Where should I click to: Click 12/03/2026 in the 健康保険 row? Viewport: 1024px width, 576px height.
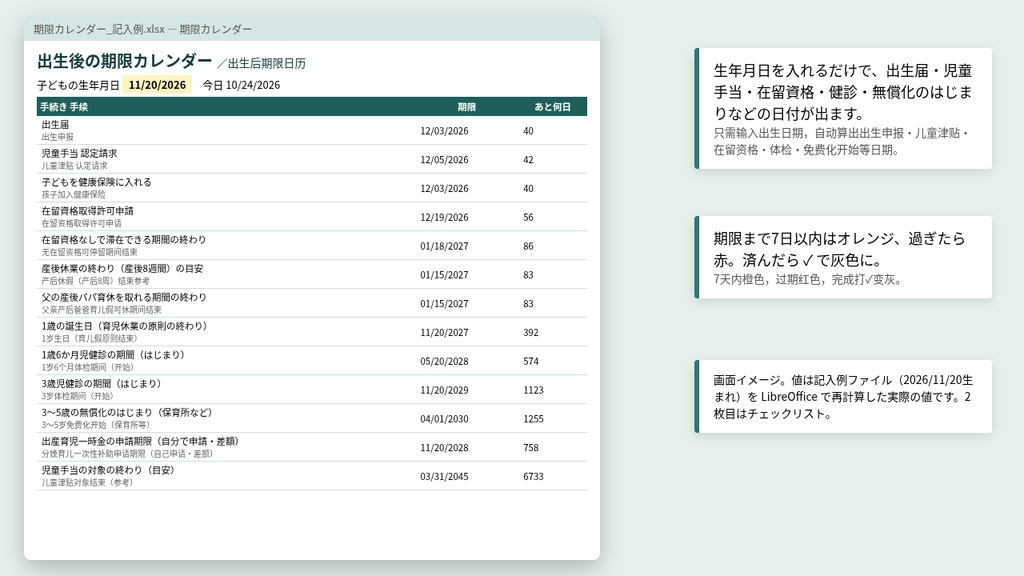click(444, 188)
